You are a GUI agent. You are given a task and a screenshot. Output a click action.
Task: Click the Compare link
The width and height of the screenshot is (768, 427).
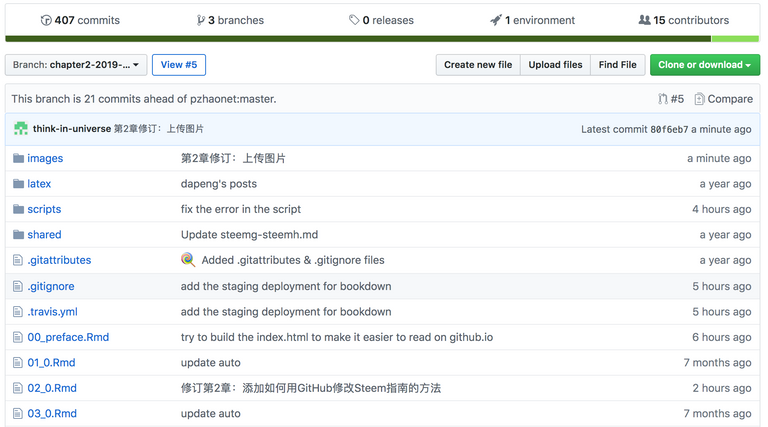(x=724, y=99)
